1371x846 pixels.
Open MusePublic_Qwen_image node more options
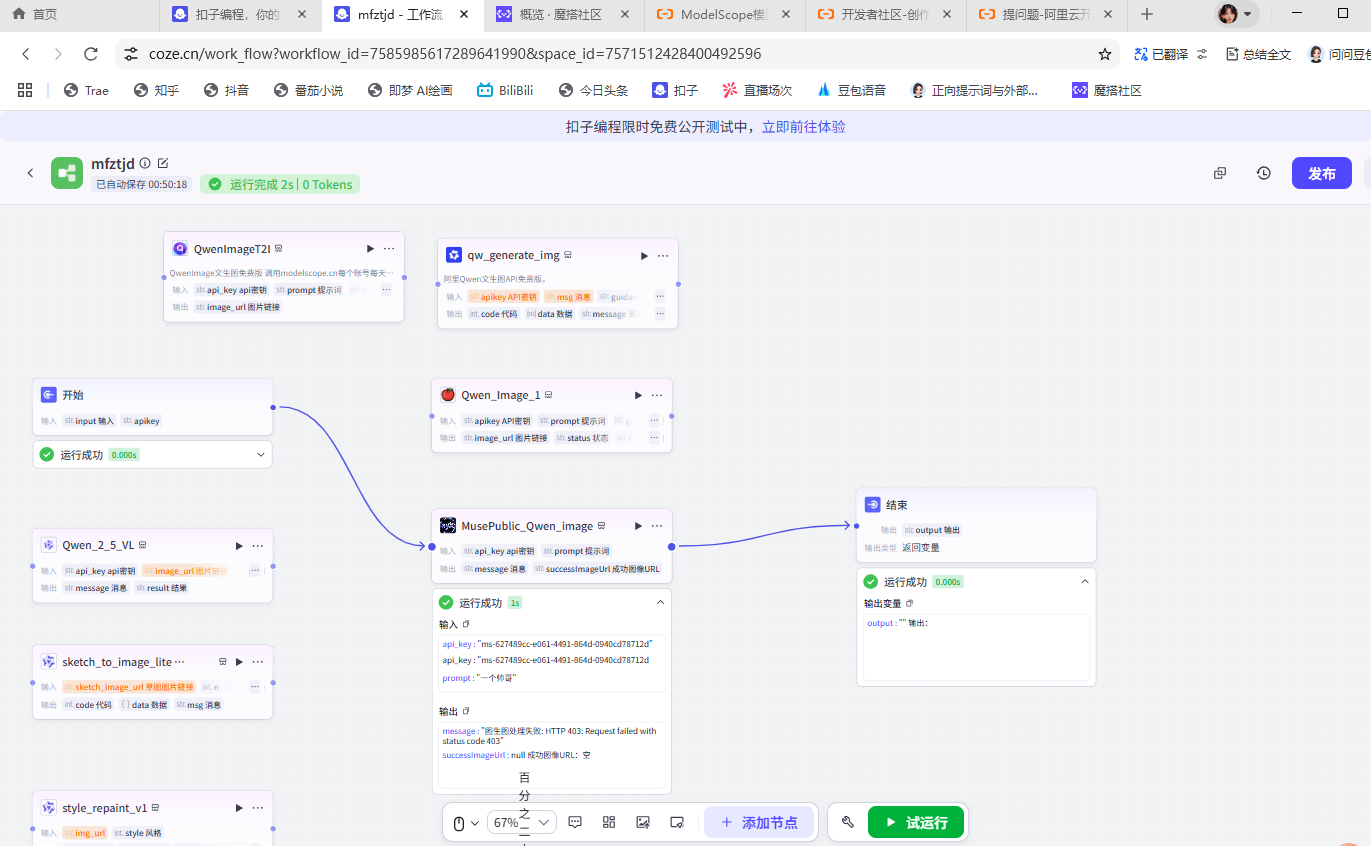point(657,525)
